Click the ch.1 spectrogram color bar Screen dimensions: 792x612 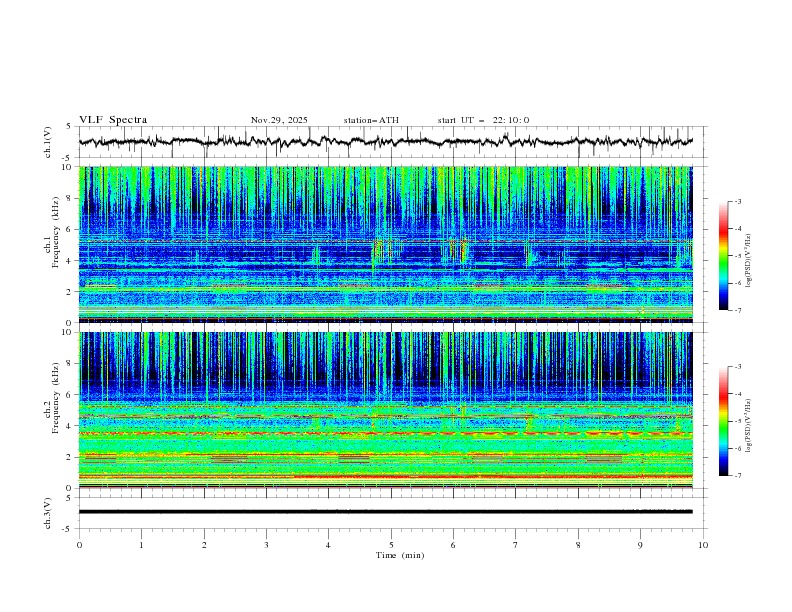click(x=723, y=256)
